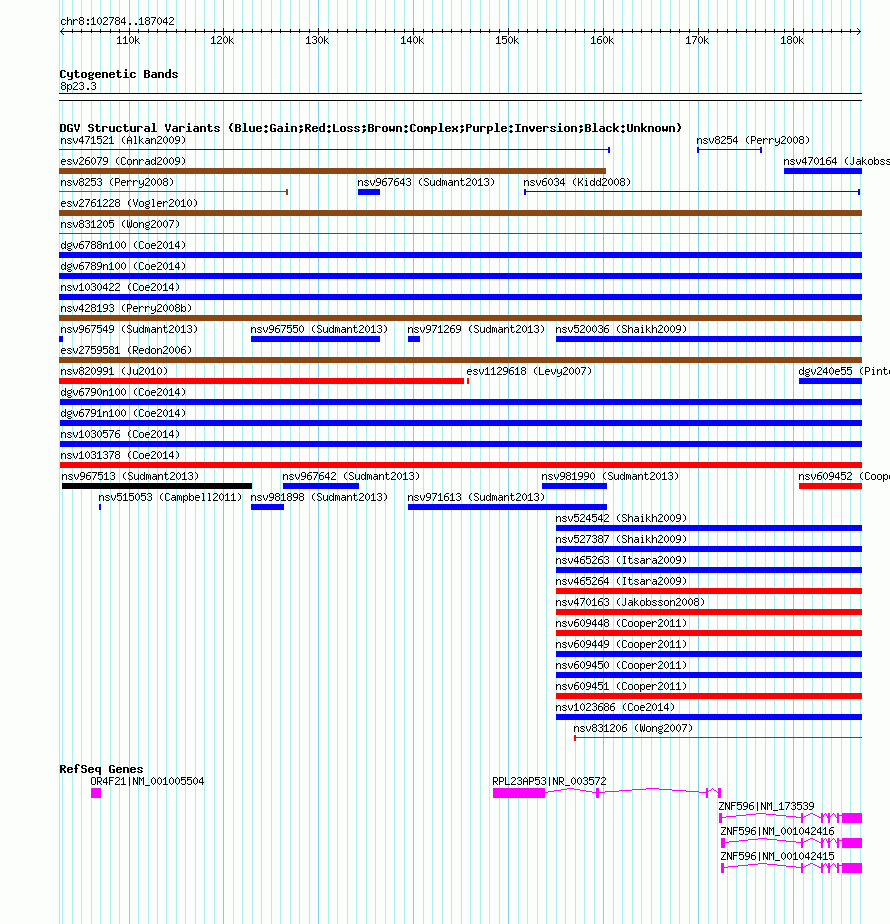Image resolution: width=890 pixels, height=924 pixels.
Task: Open nsv515053 (Campbell2011) label
Action: [170, 497]
